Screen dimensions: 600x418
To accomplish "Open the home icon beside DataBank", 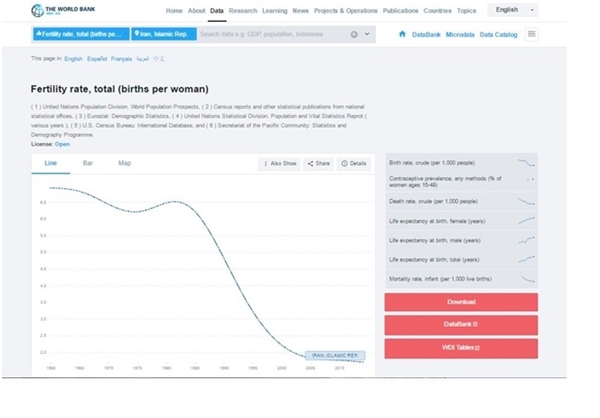I will pos(402,34).
